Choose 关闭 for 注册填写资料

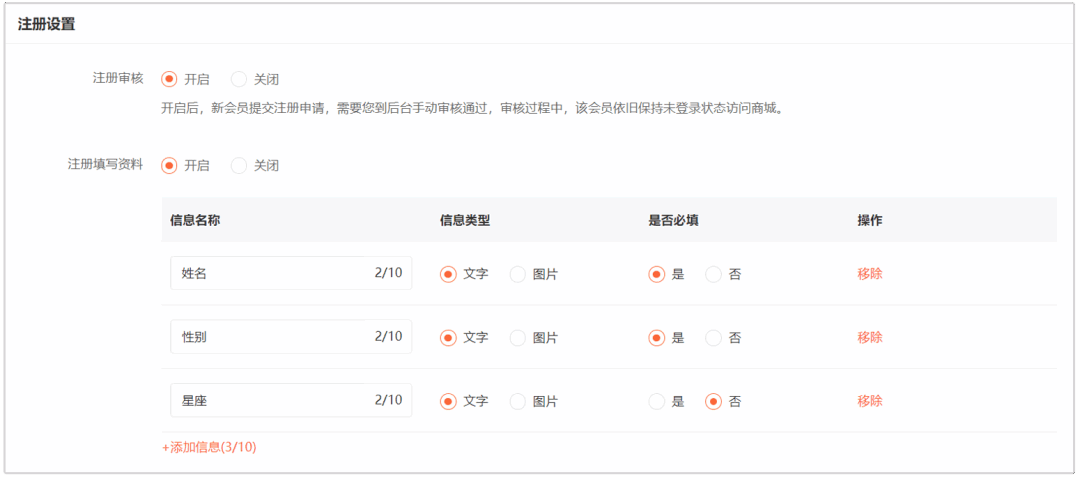[x=239, y=166]
